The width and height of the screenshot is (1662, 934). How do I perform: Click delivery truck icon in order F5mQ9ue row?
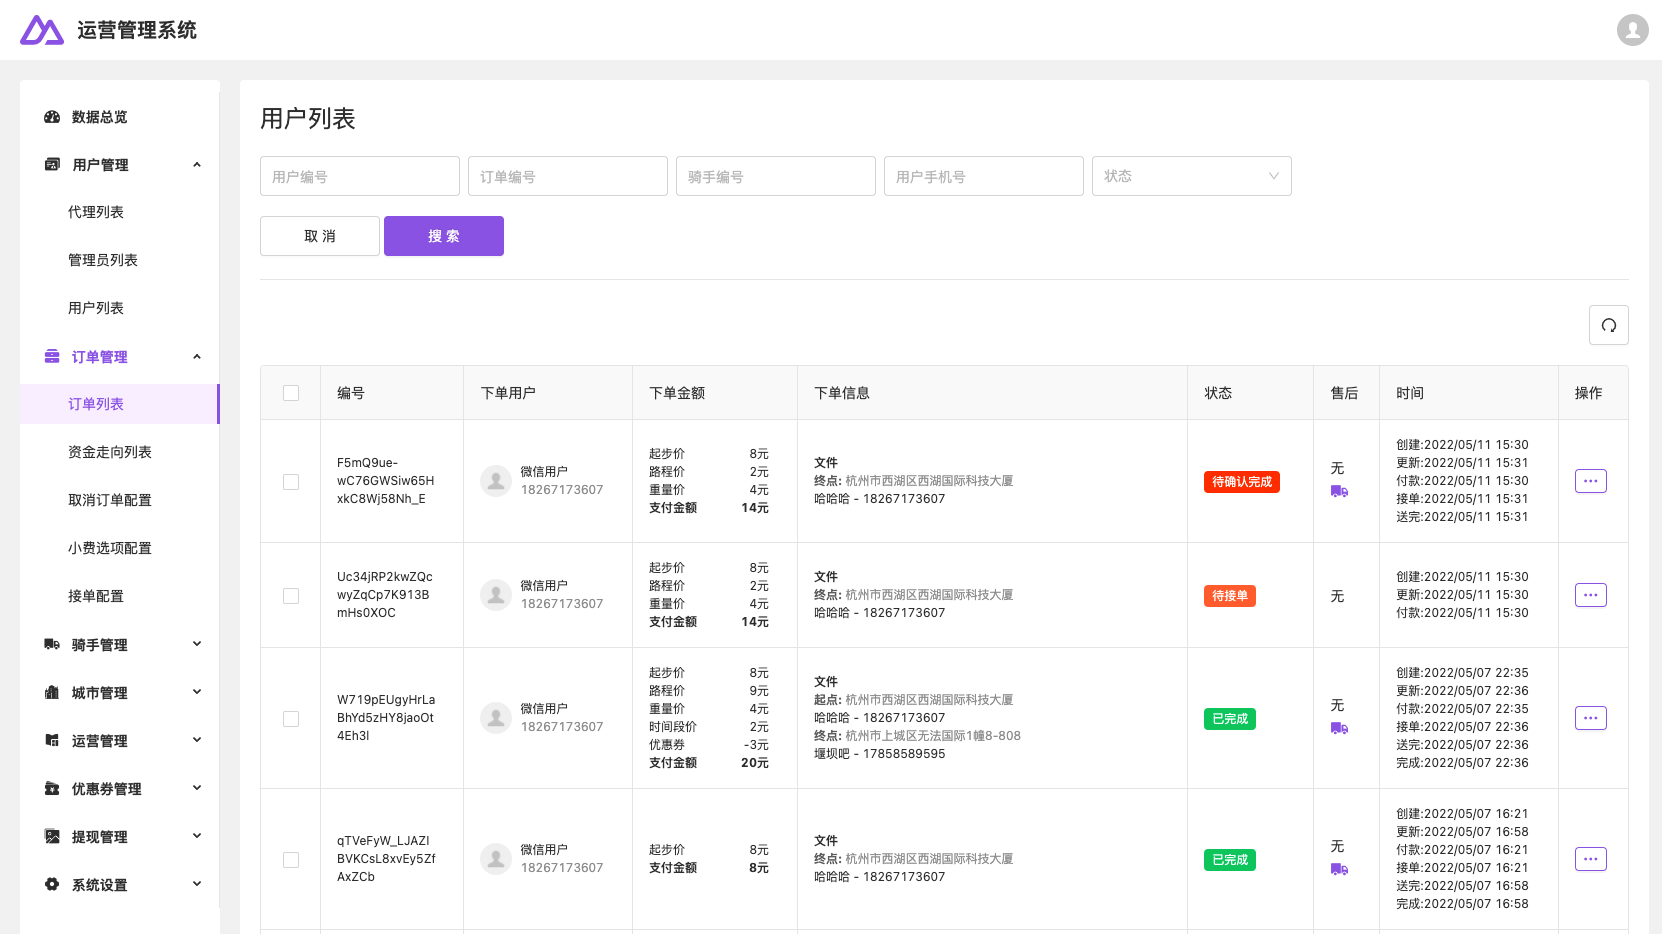click(x=1339, y=491)
